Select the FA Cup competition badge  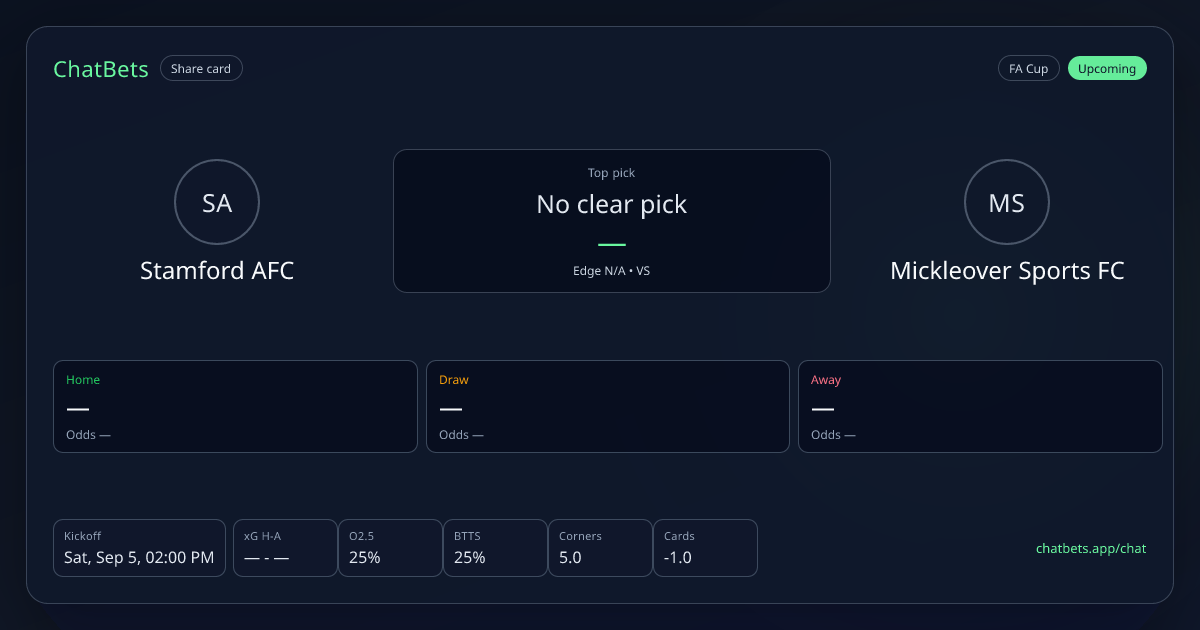pyautogui.click(x=1028, y=69)
